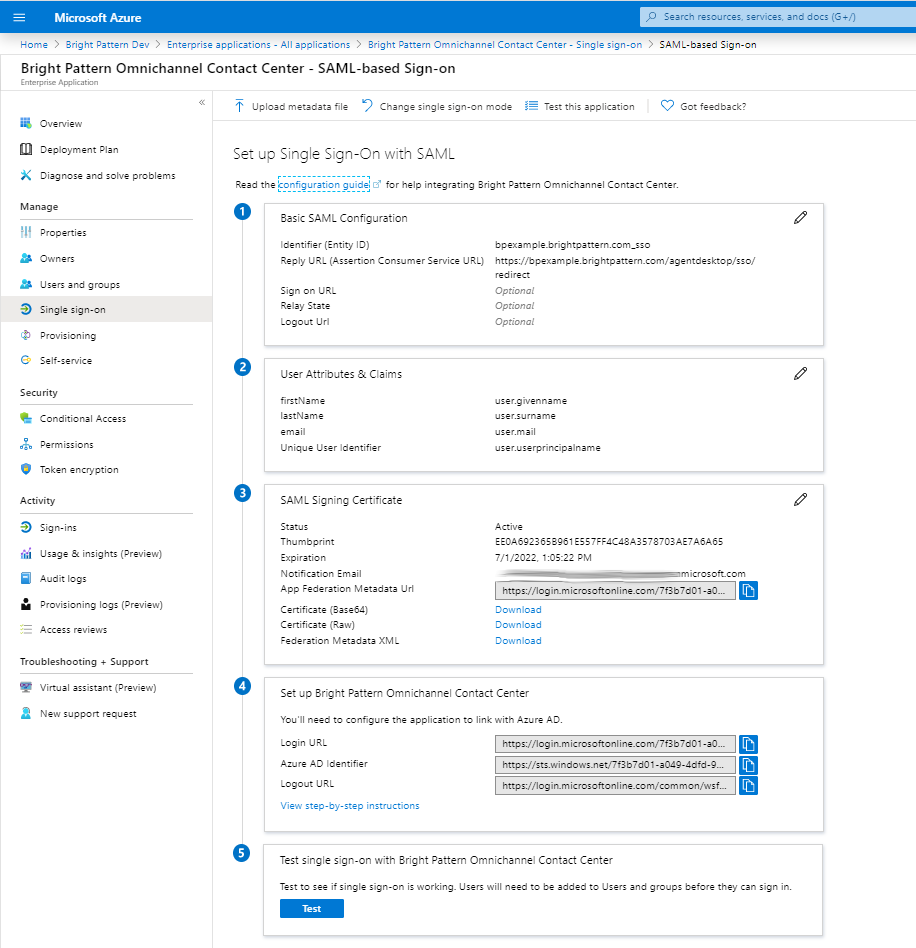Open View step-by-step instructions link

coord(349,806)
